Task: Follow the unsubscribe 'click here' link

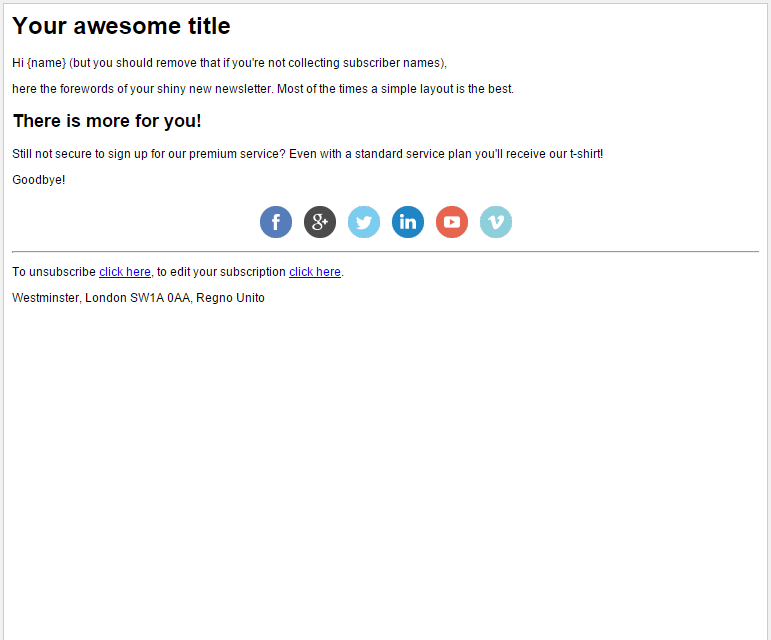Action: click(x=125, y=272)
